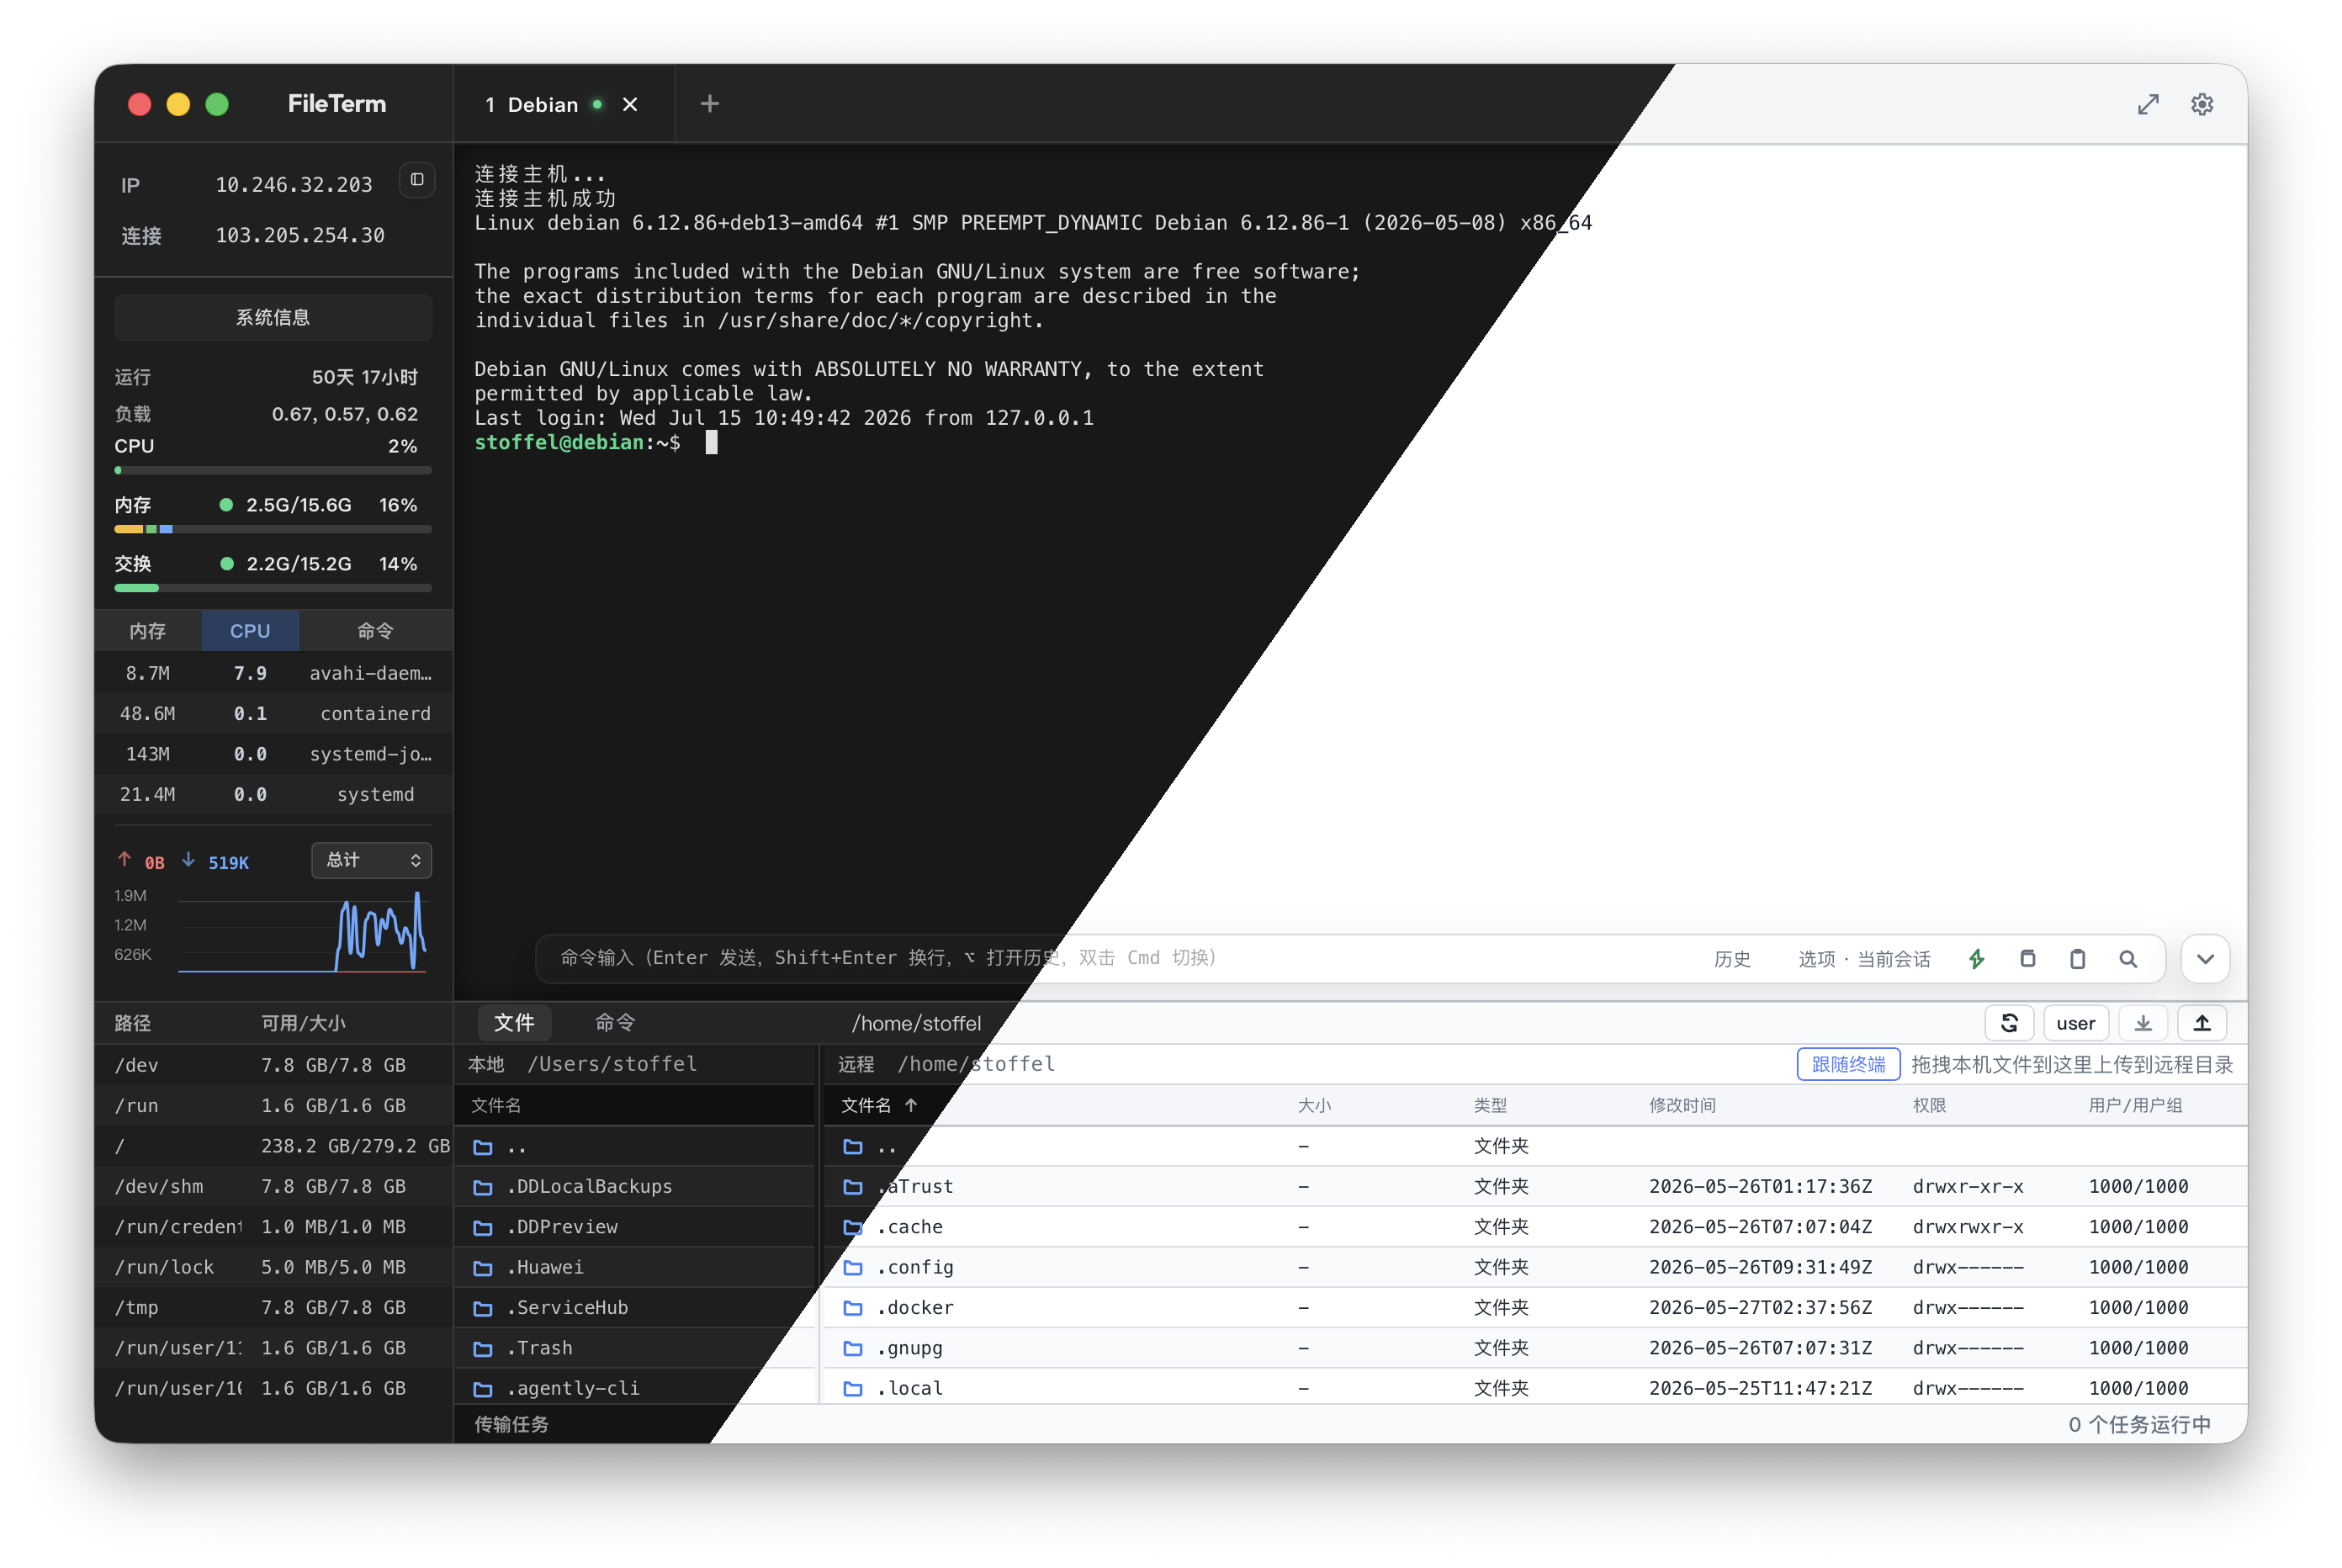Select the /dev/shm disk row
The height and width of the screenshot is (1568, 2342).
tap(274, 1187)
